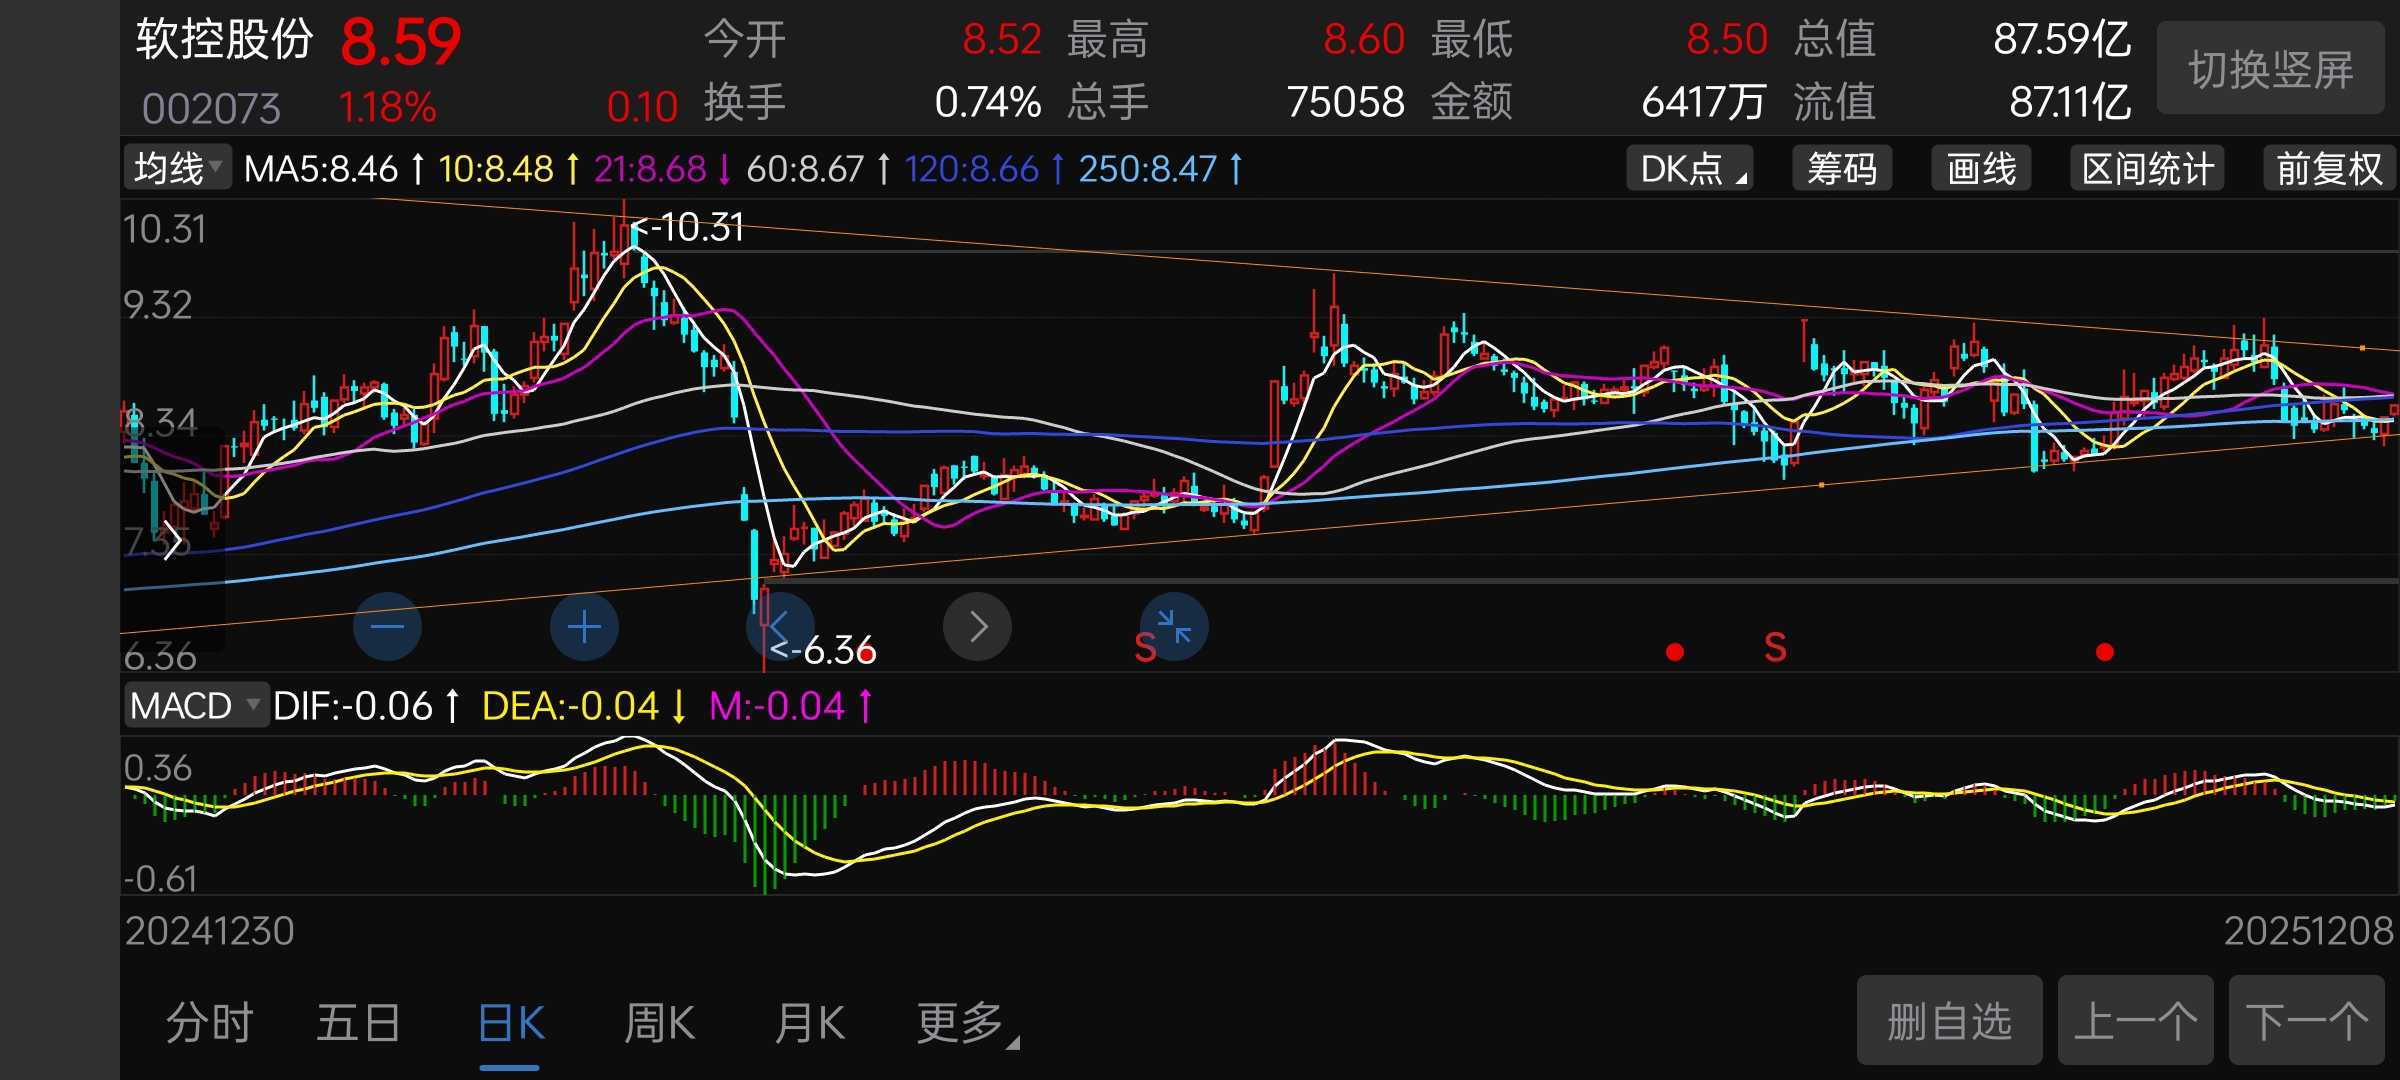Click the collapse chart shrink icon

(1174, 626)
